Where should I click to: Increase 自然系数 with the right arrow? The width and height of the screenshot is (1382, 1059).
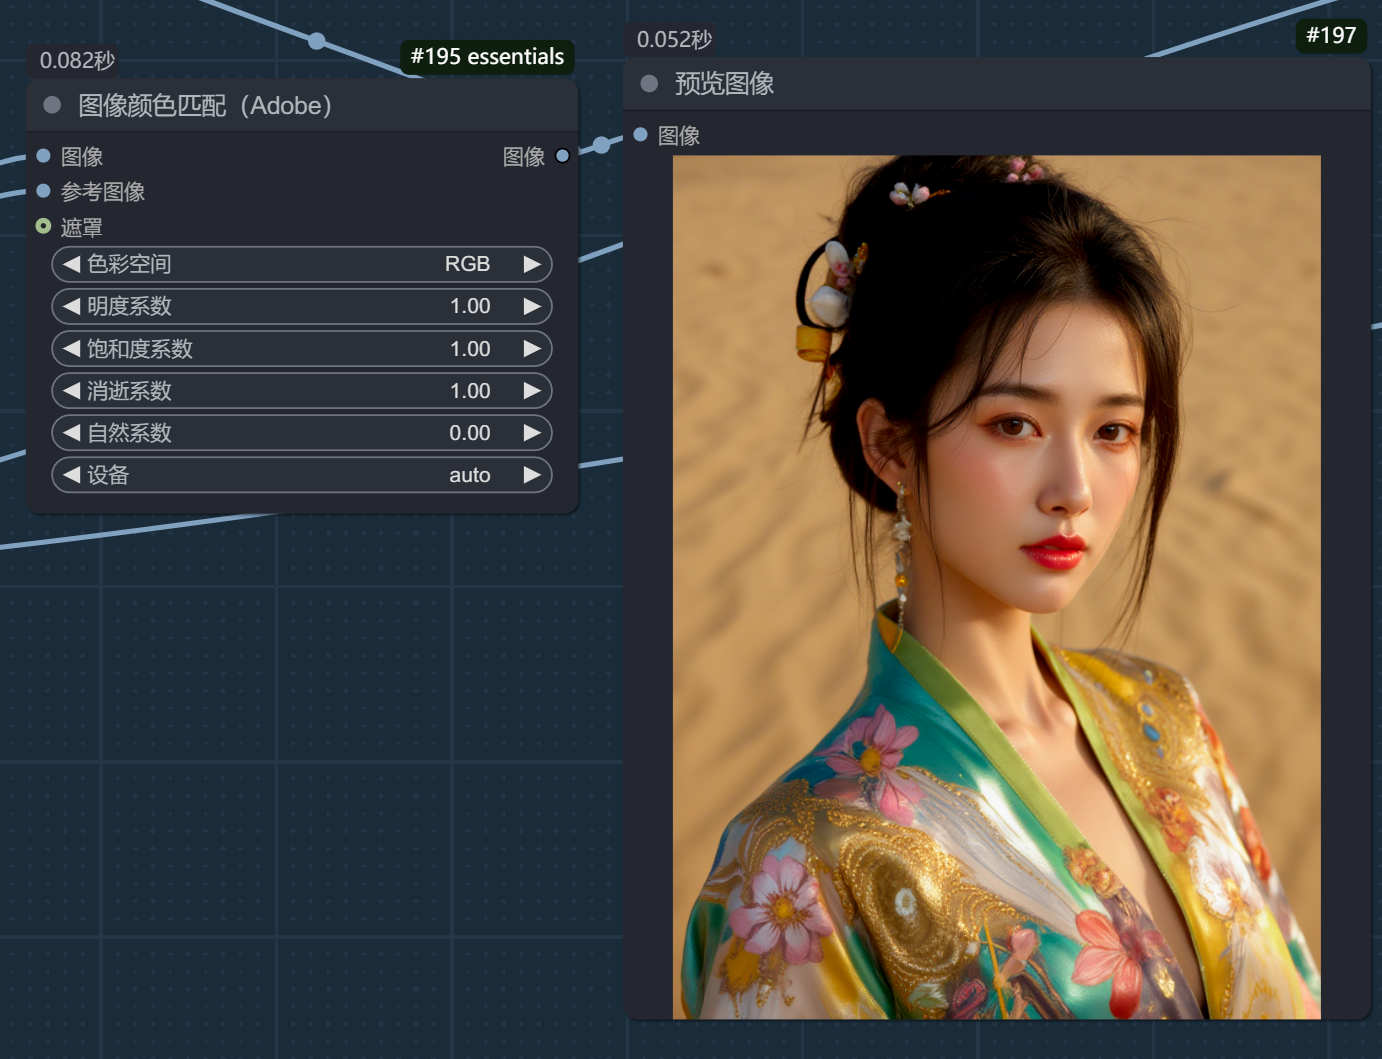(532, 433)
